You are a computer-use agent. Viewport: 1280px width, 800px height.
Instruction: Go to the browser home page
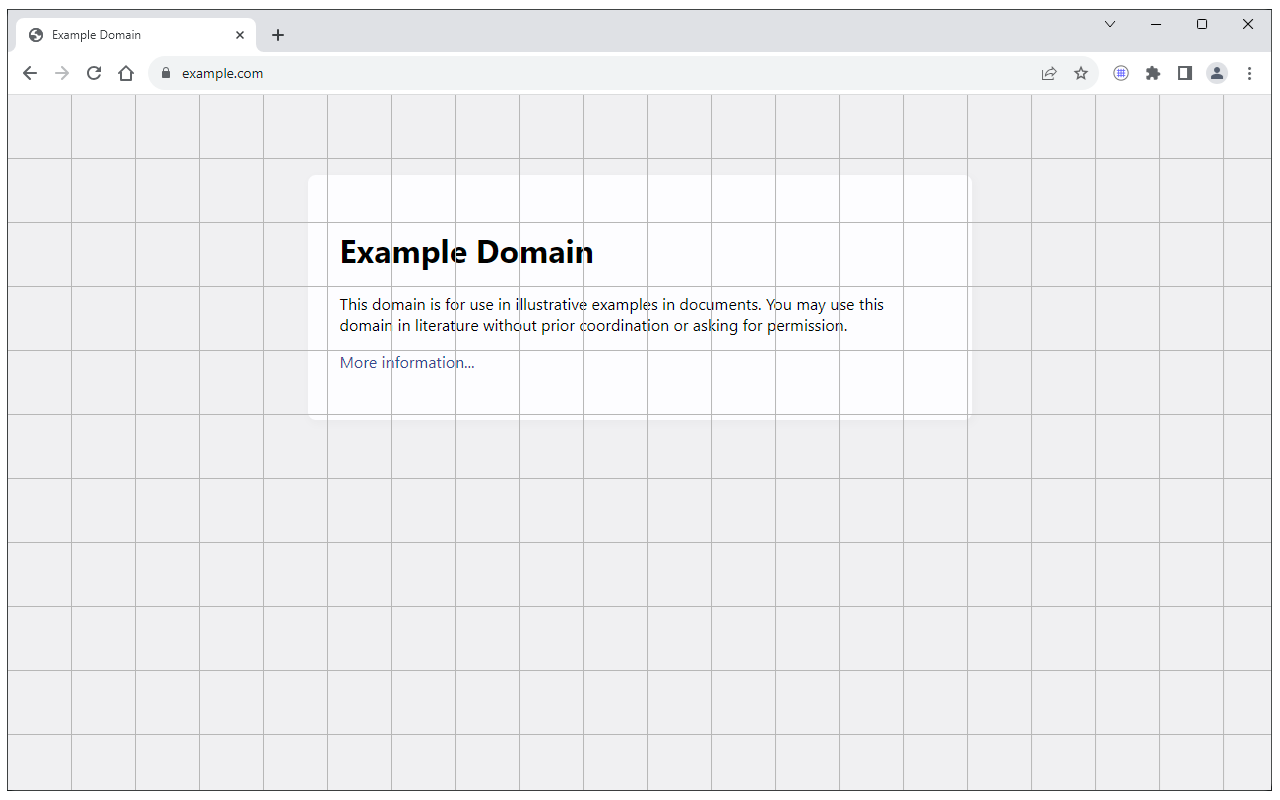tap(126, 73)
